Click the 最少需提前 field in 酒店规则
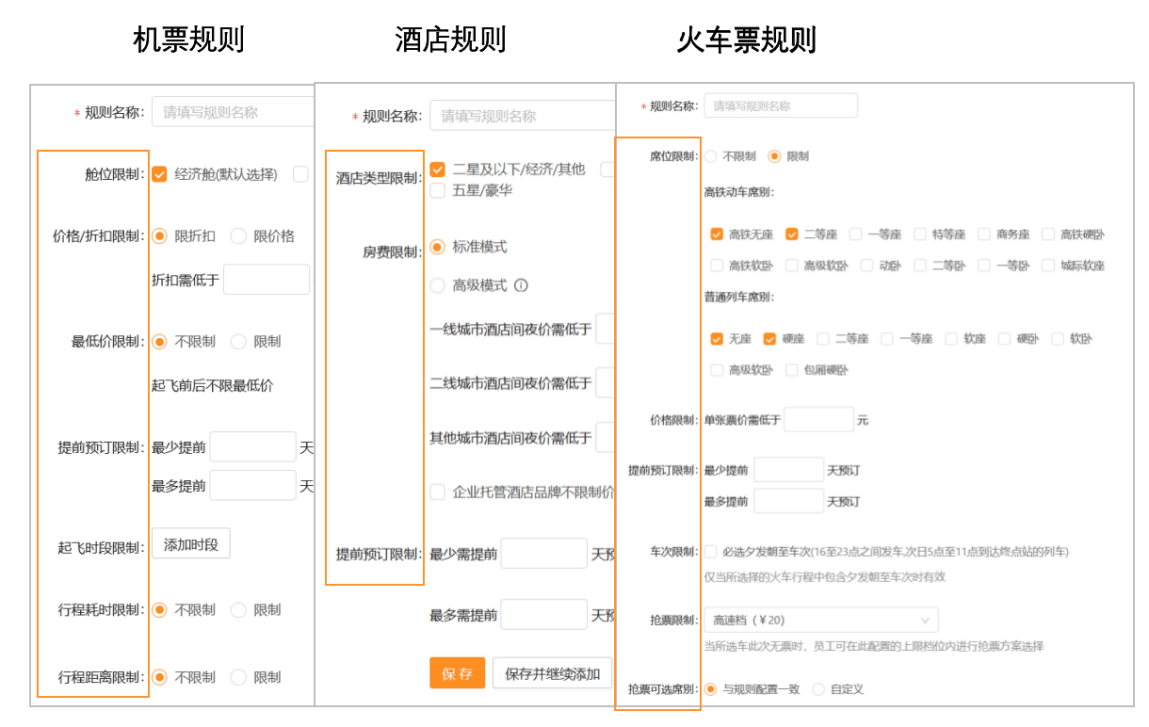1149x727 pixels. coord(544,554)
